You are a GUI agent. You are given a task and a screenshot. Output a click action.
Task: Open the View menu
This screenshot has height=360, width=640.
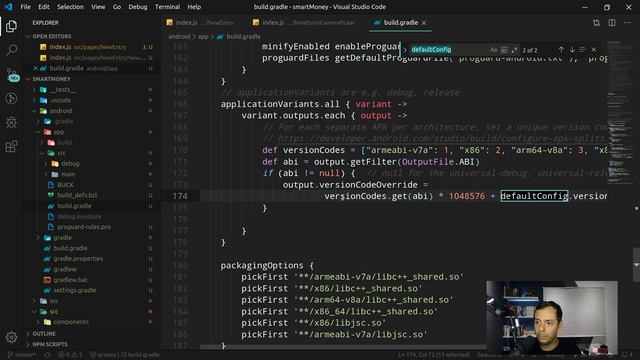coord(98,7)
